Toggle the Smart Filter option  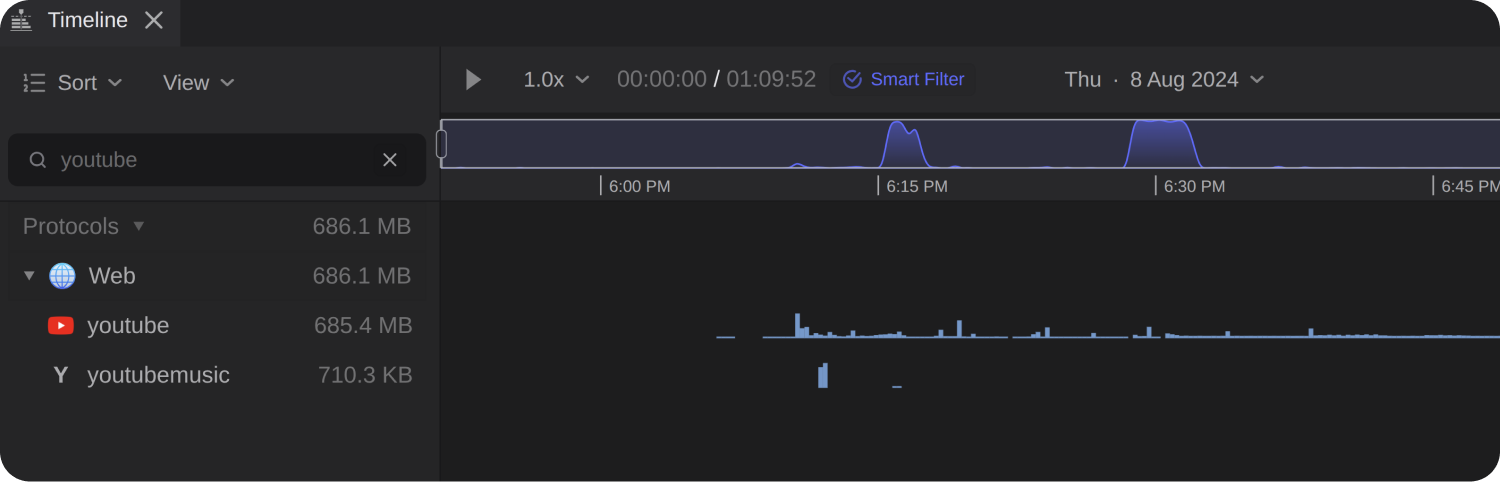click(903, 80)
